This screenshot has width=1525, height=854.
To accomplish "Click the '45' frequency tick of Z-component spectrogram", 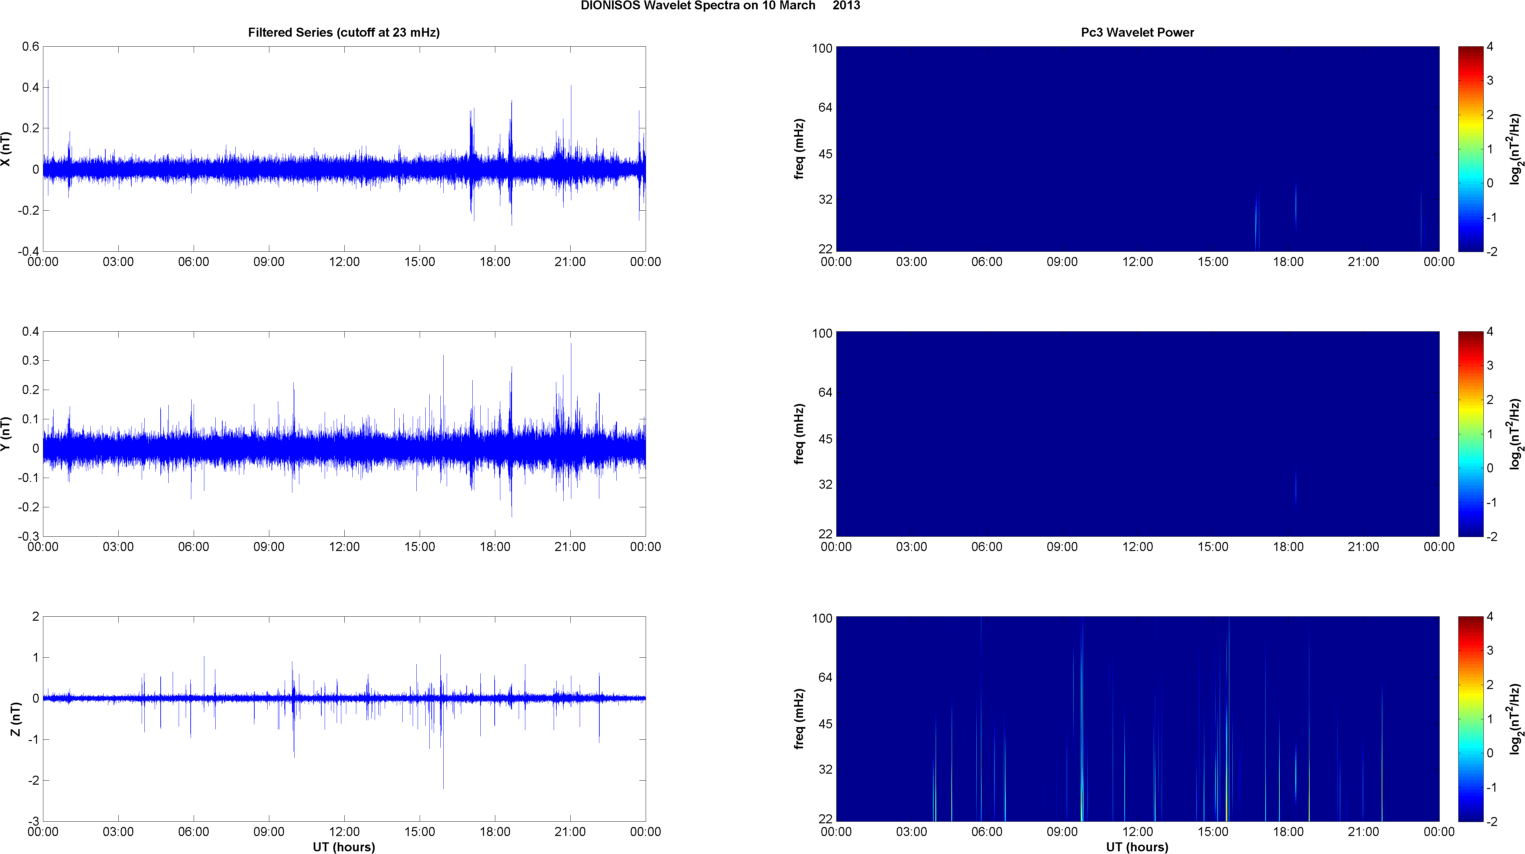I will [x=825, y=724].
